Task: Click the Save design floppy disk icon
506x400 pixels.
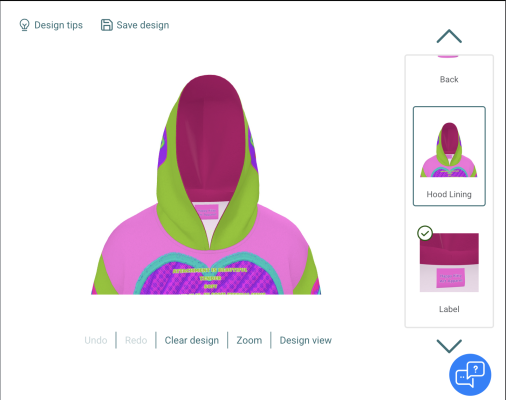Action: 106,25
